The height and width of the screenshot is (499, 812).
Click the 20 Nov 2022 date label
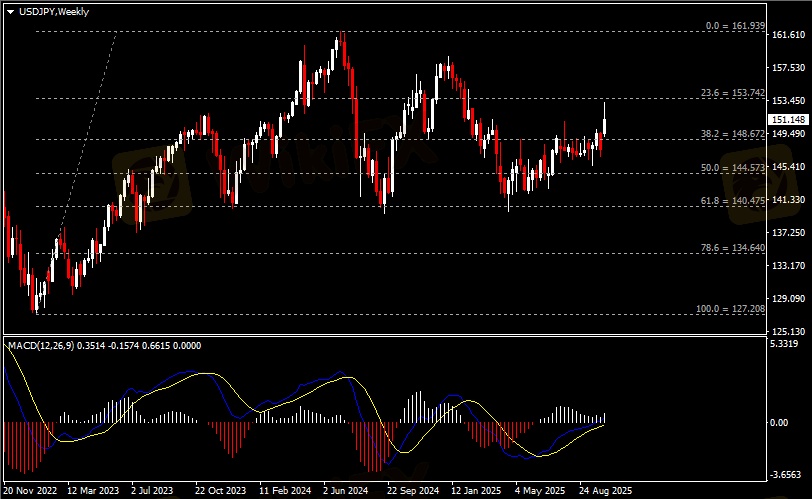click(x=31, y=491)
